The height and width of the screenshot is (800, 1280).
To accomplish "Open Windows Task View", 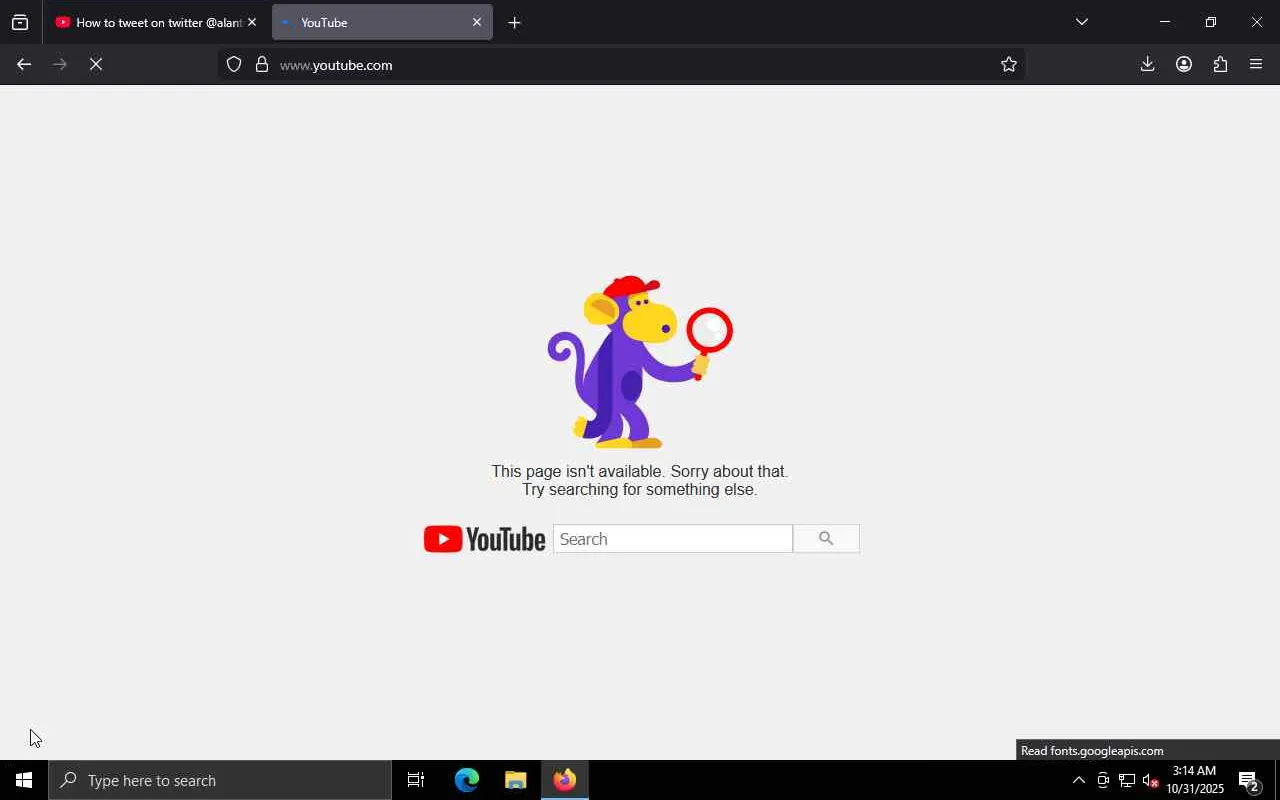I will pyautogui.click(x=416, y=780).
